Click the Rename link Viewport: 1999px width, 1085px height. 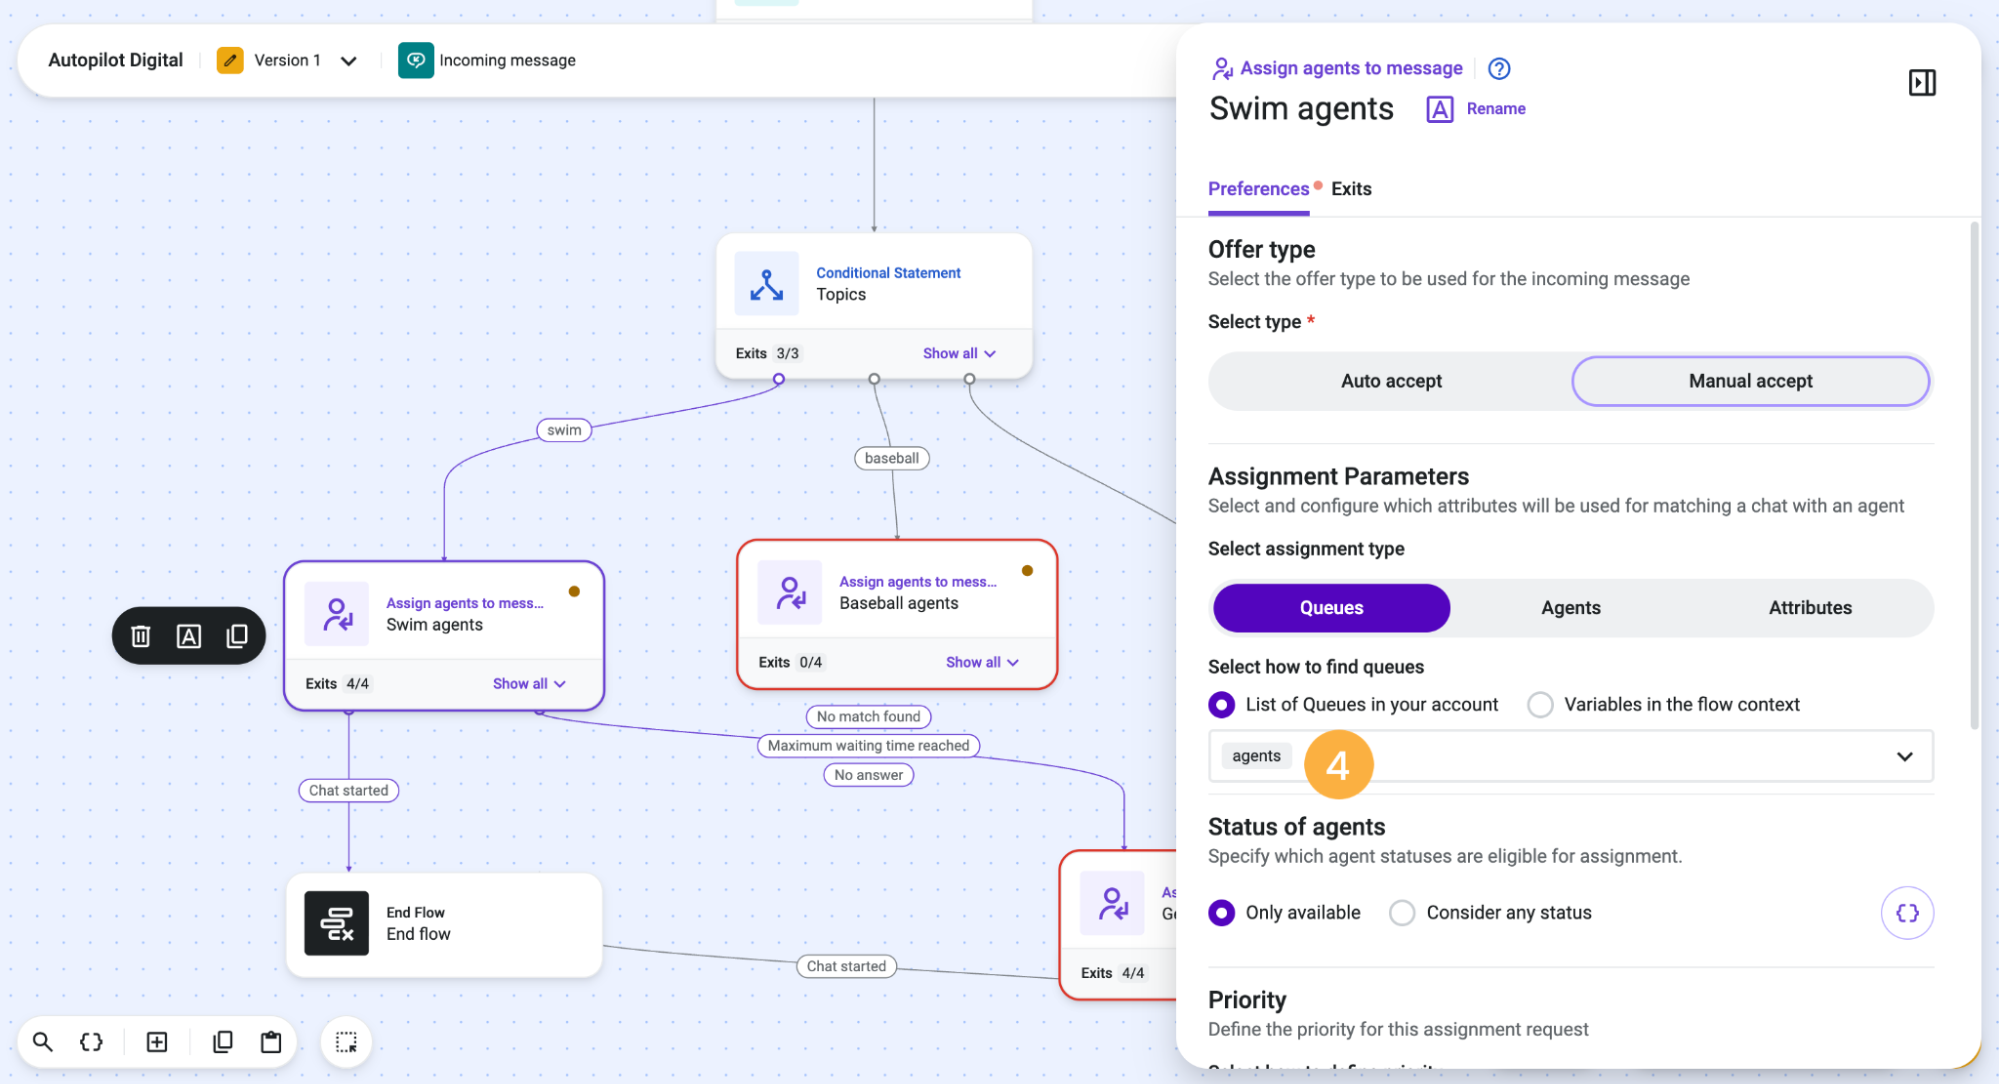pos(1495,109)
